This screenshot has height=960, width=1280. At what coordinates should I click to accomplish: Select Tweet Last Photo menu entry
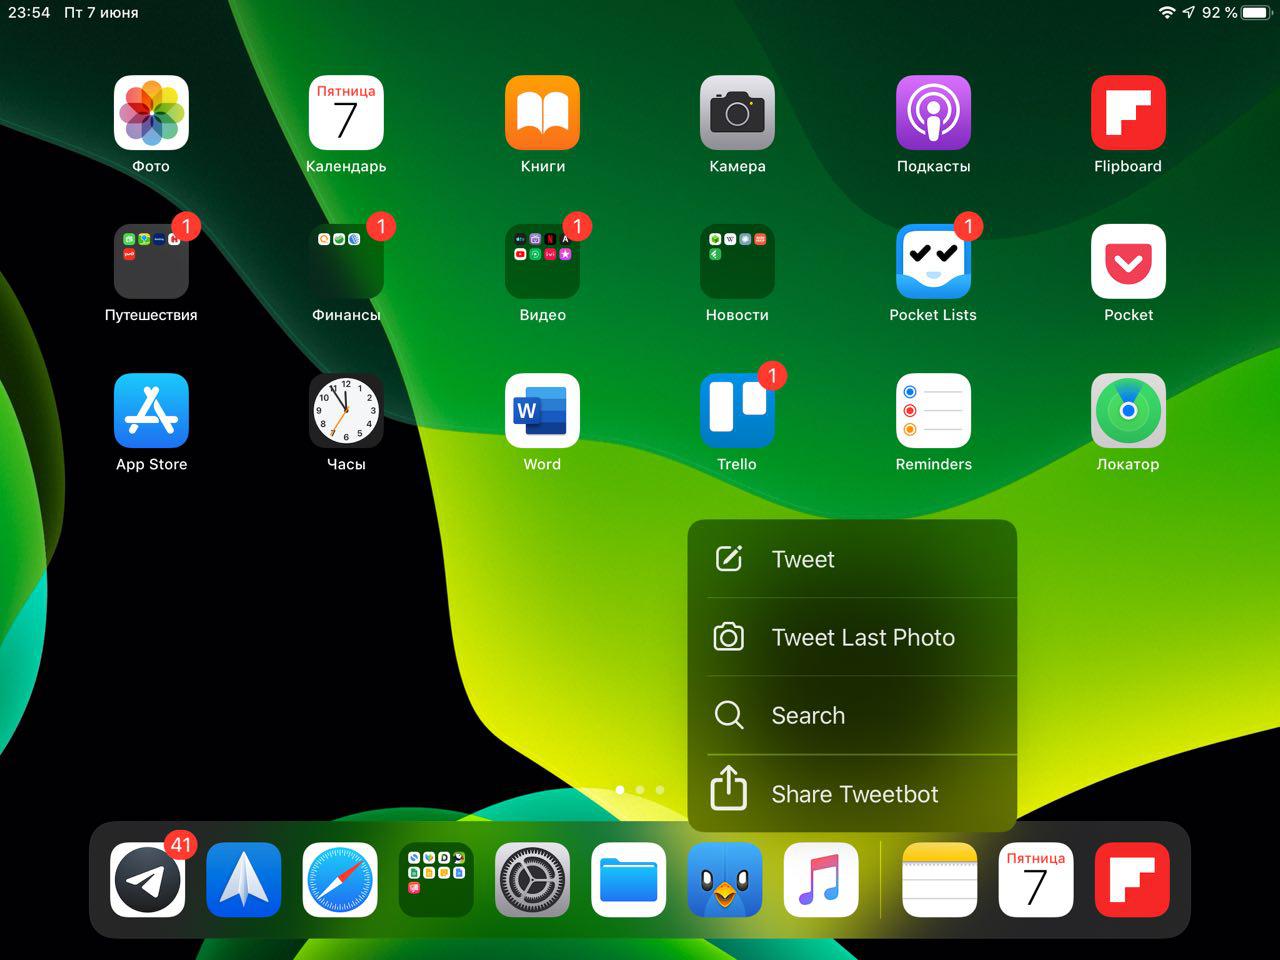click(x=852, y=637)
